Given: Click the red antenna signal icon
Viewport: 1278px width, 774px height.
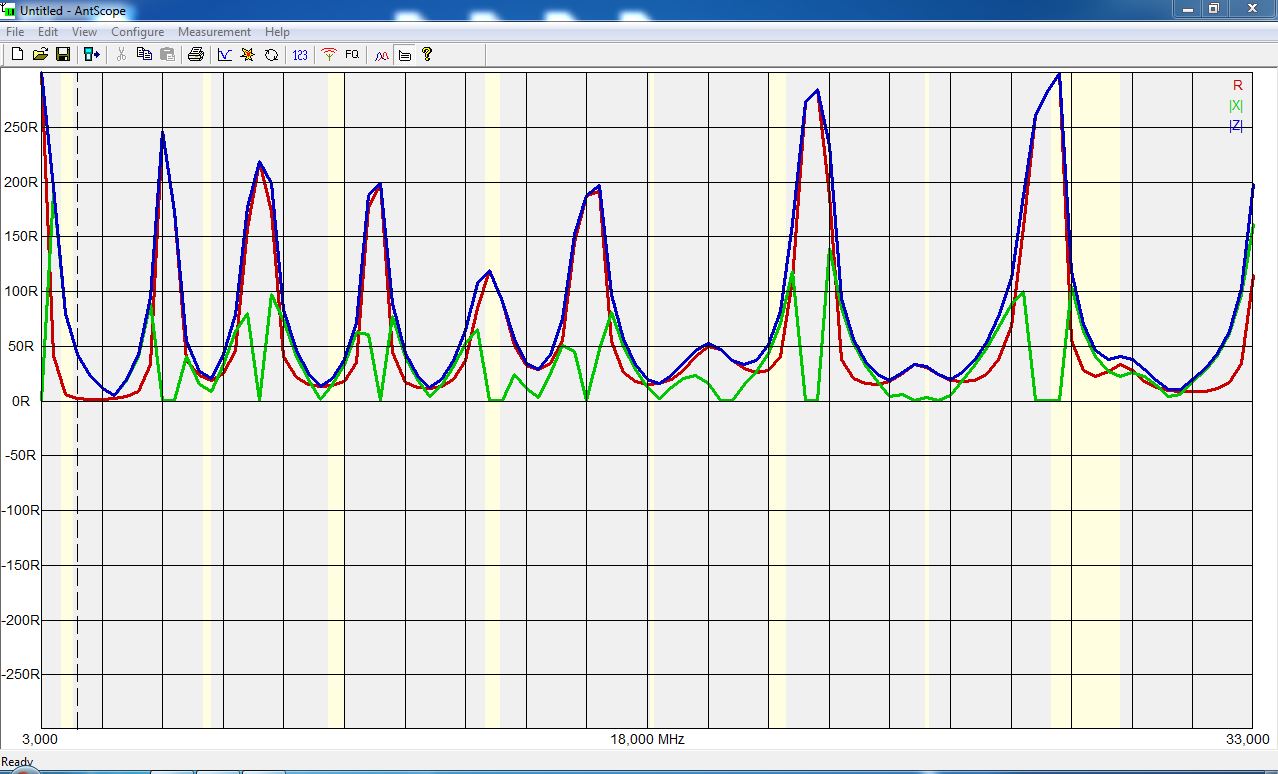Looking at the screenshot, I should [328, 54].
